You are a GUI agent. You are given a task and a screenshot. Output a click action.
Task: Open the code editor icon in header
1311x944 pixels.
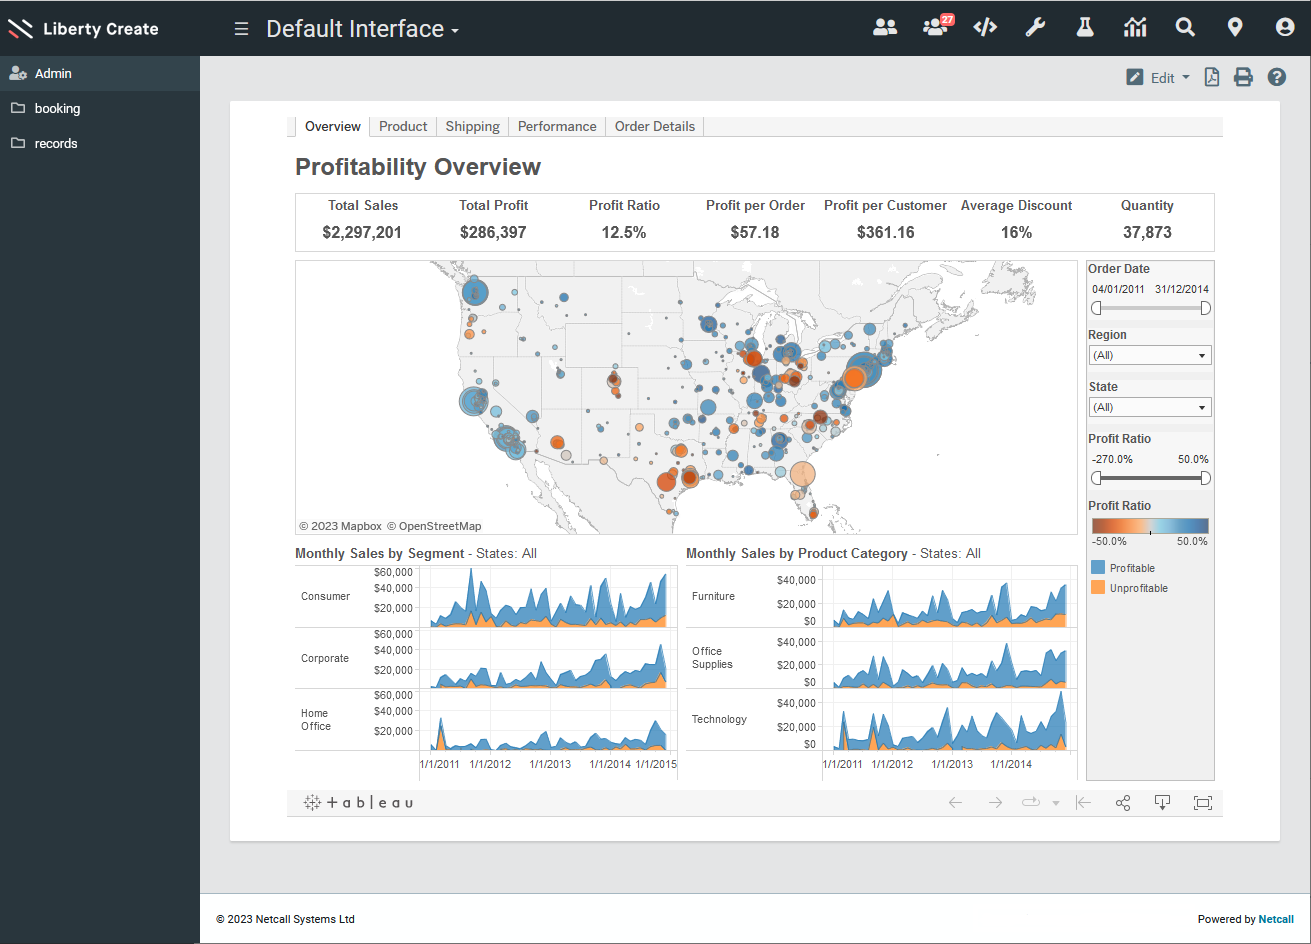985,28
